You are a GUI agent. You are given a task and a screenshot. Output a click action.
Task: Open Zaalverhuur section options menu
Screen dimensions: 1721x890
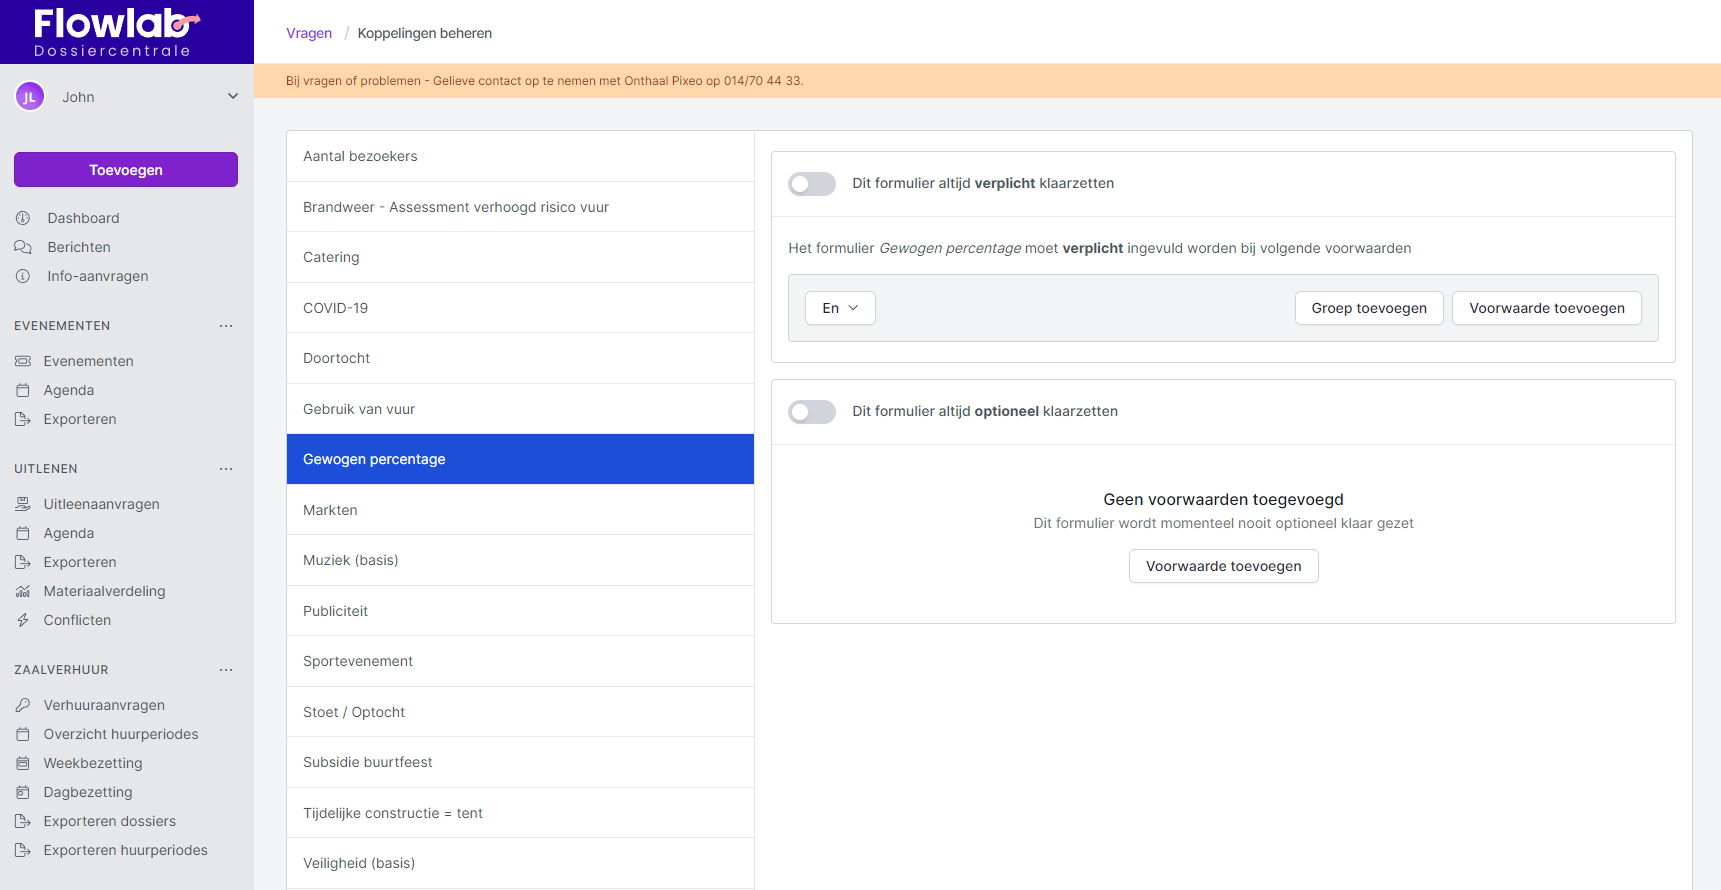(226, 670)
